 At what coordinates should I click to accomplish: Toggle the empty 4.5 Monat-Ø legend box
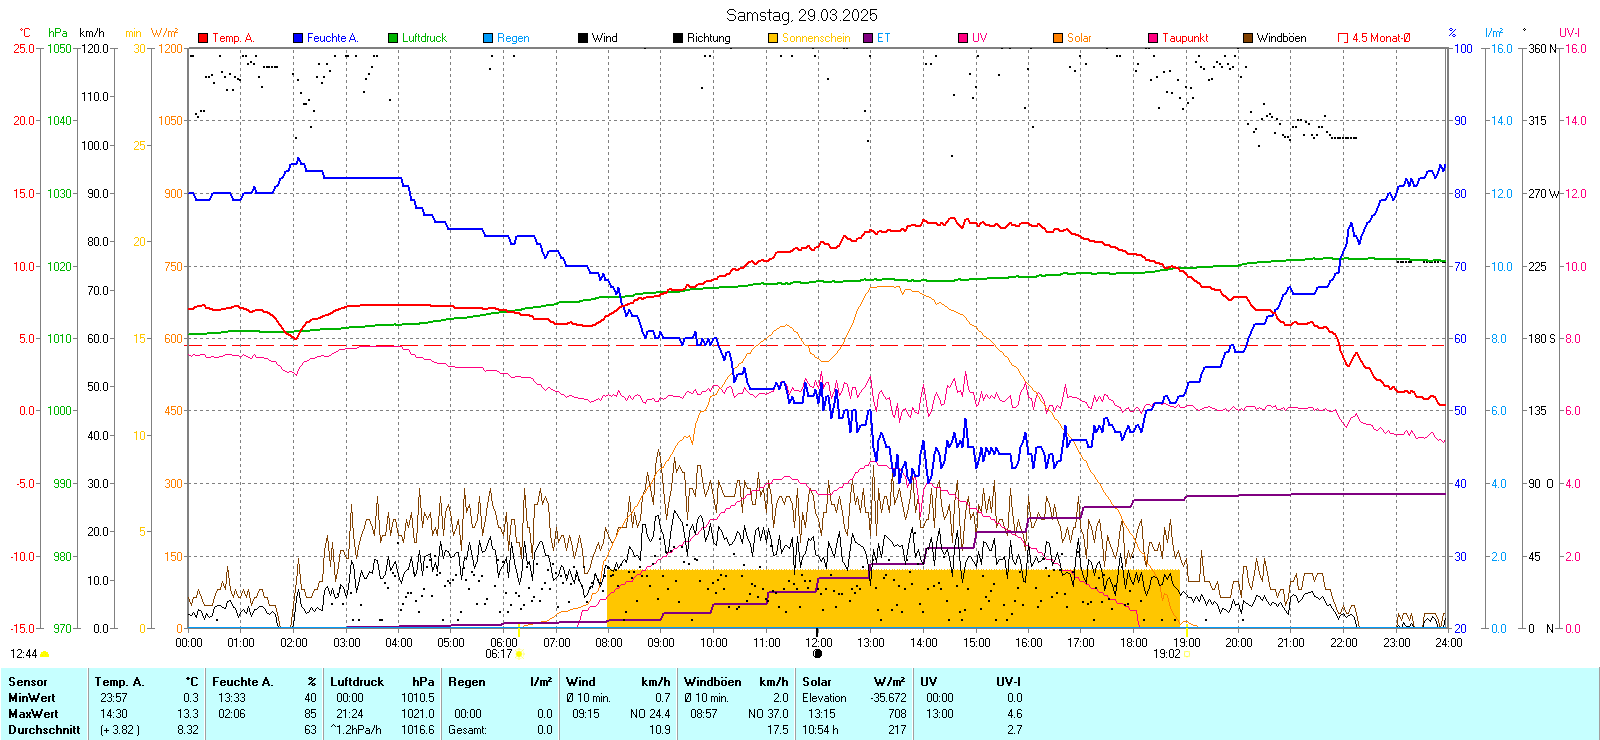(x=1343, y=38)
